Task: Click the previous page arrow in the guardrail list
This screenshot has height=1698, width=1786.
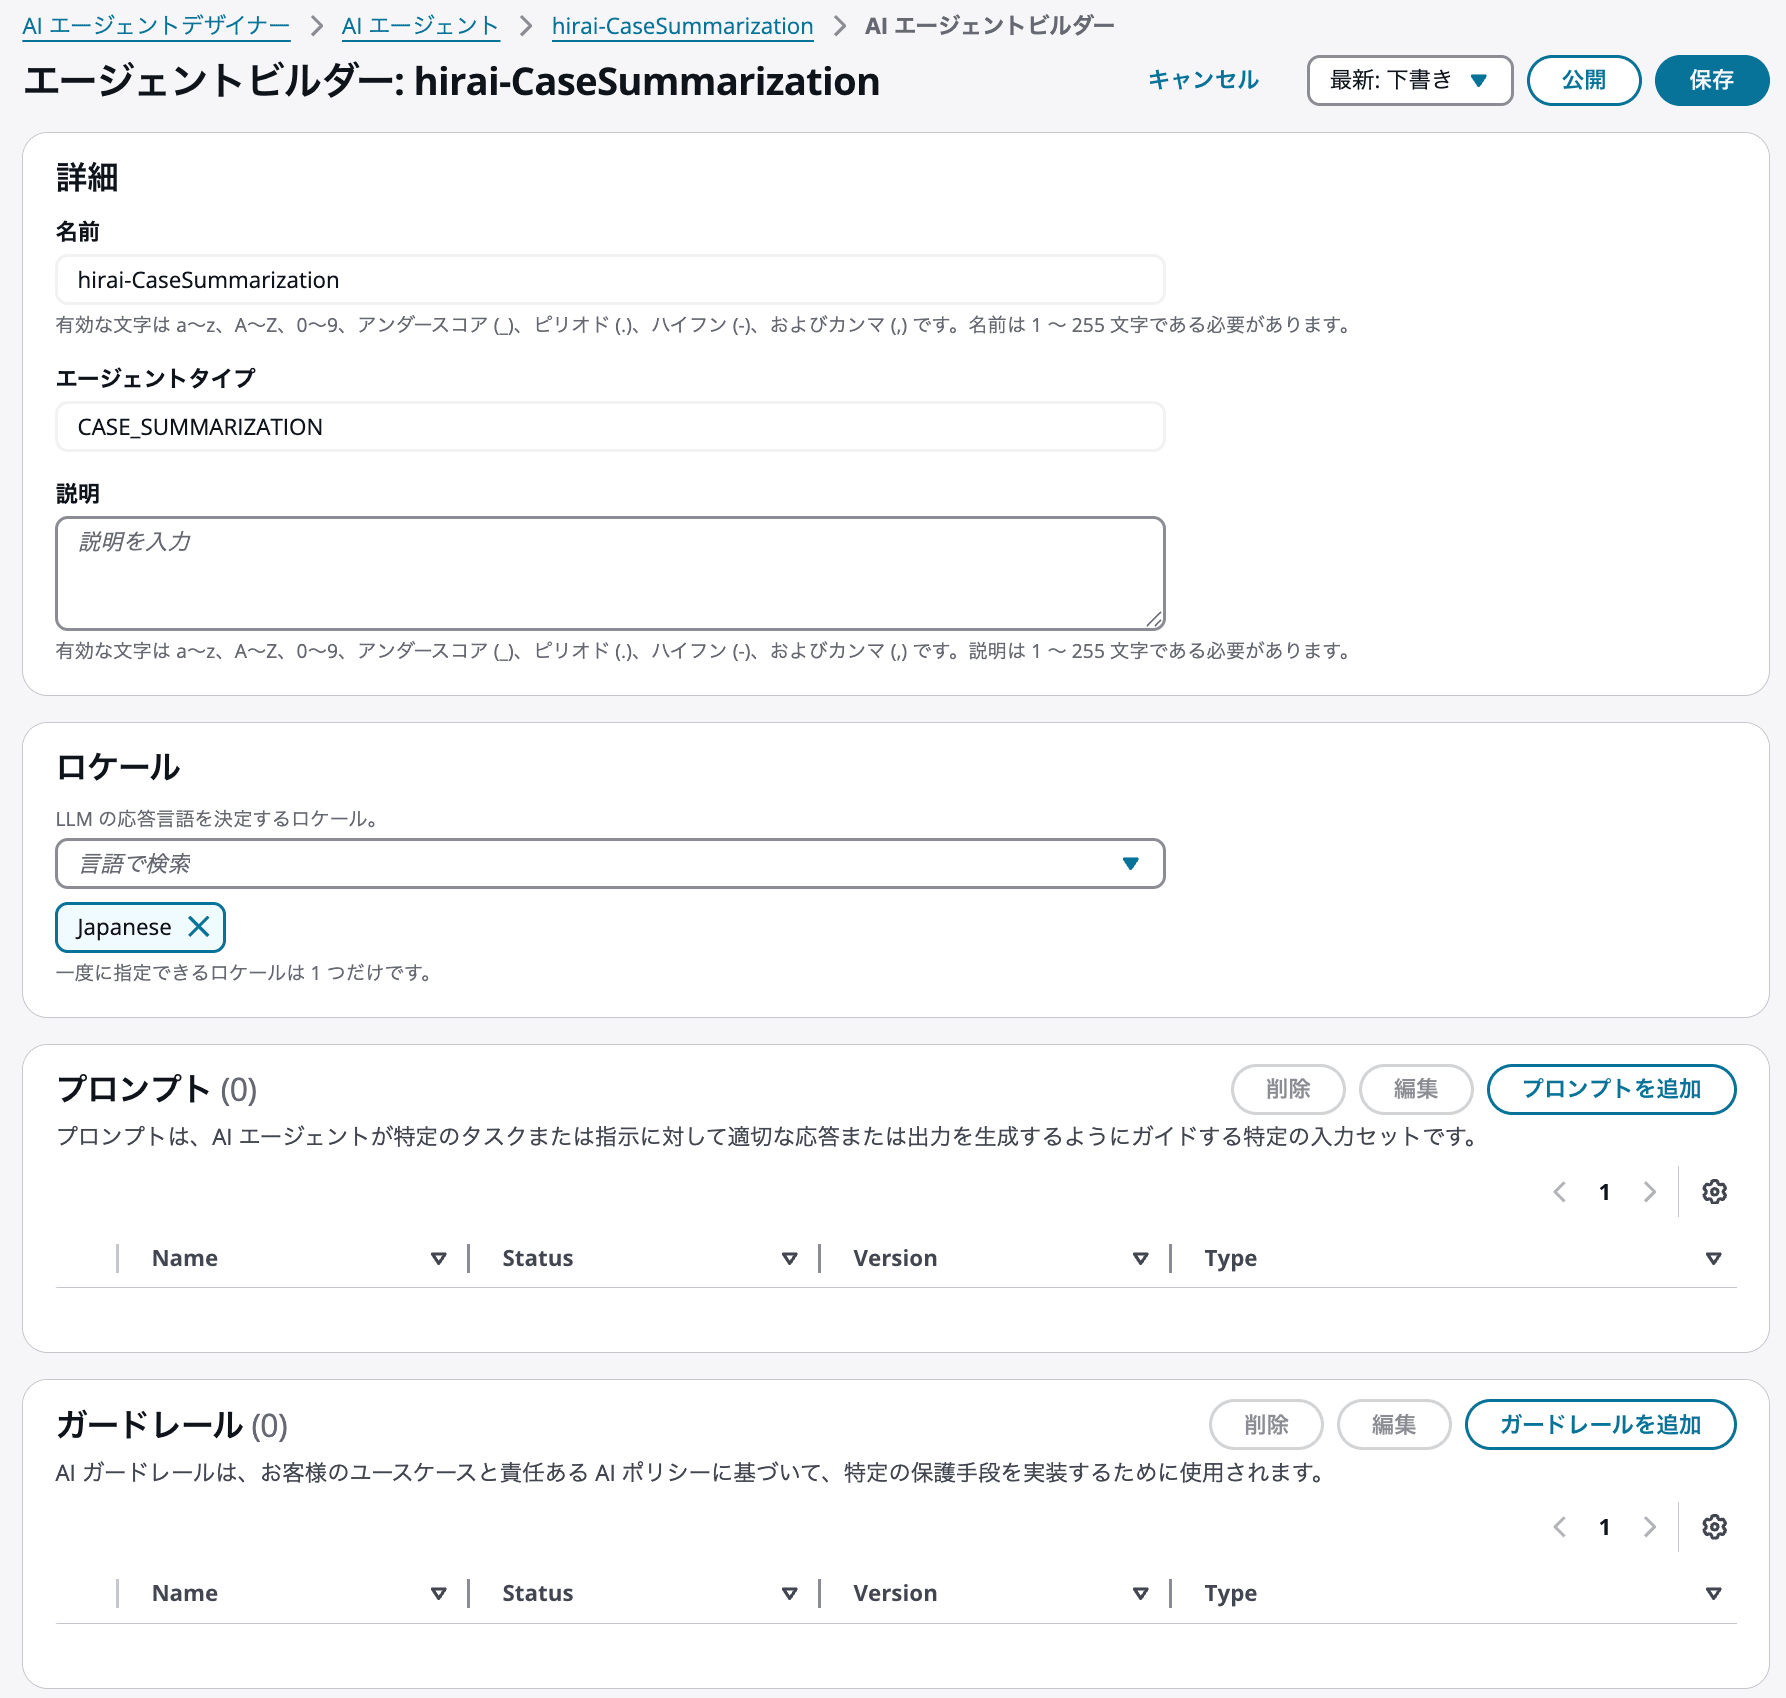Action: pos(1558,1527)
